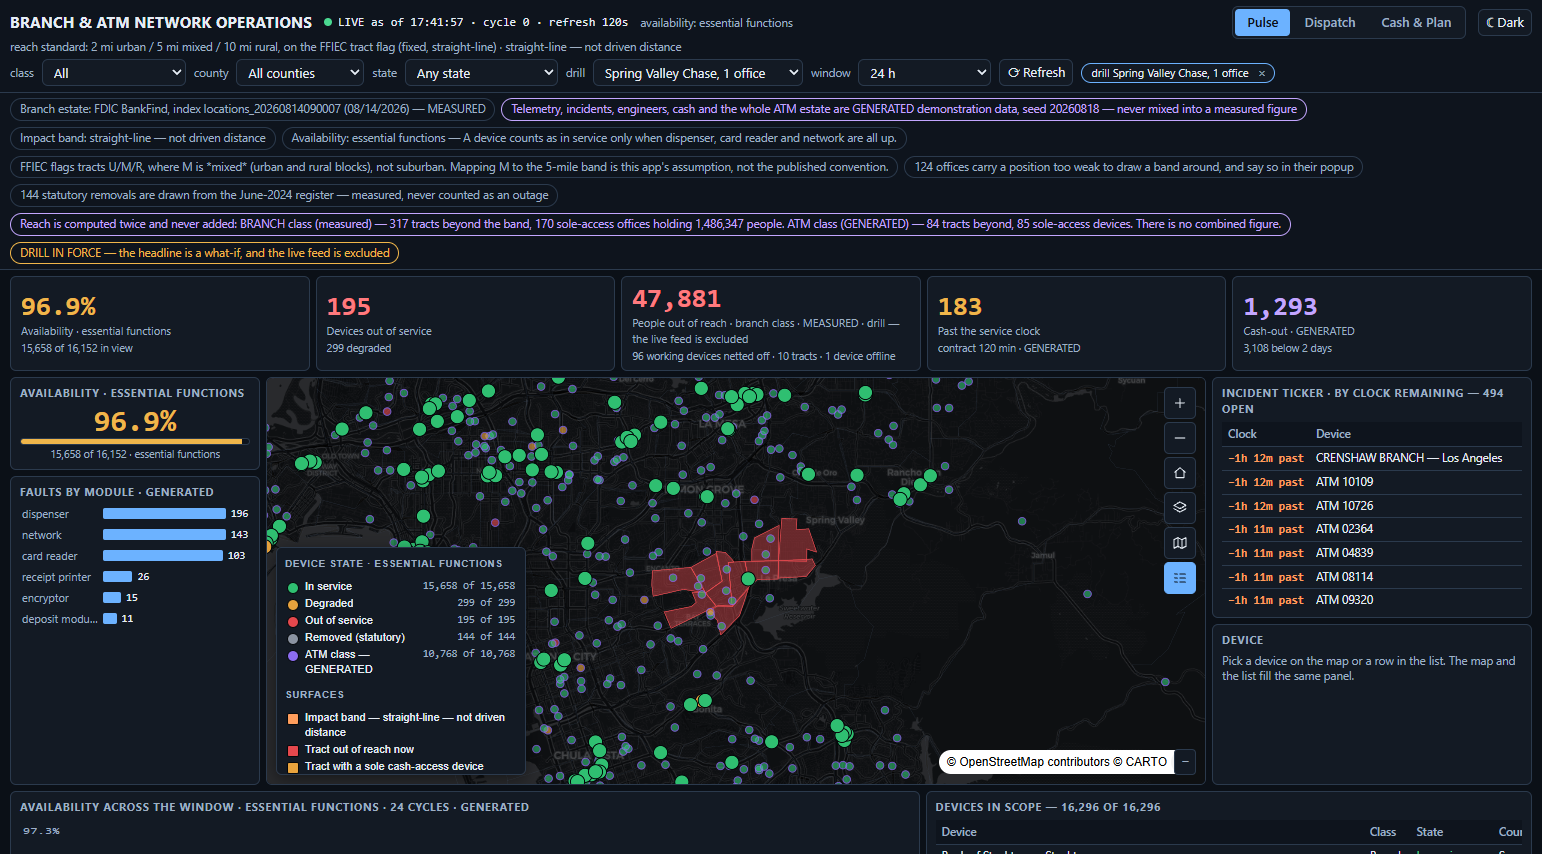Click the availability progress bar
The height and width of the screenshot is (854, 1542).
[x=135, y=441]
